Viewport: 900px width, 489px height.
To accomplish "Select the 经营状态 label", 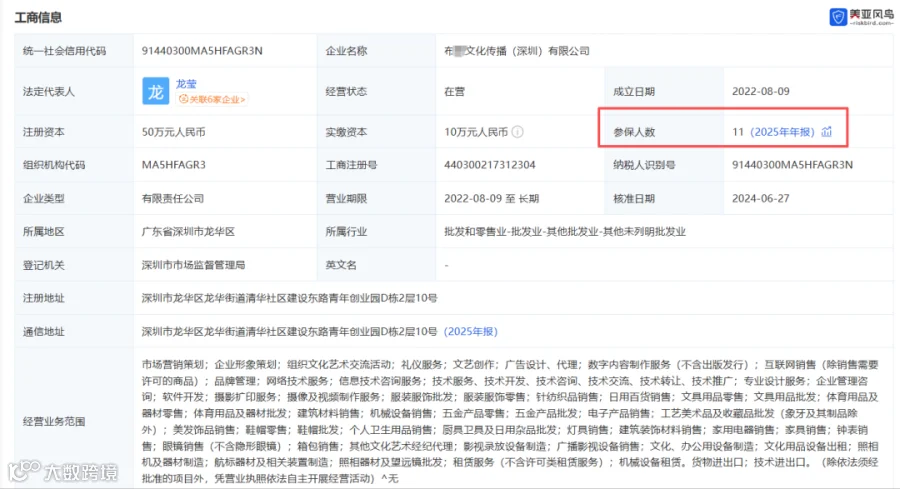I will click(x=346, y=91).
